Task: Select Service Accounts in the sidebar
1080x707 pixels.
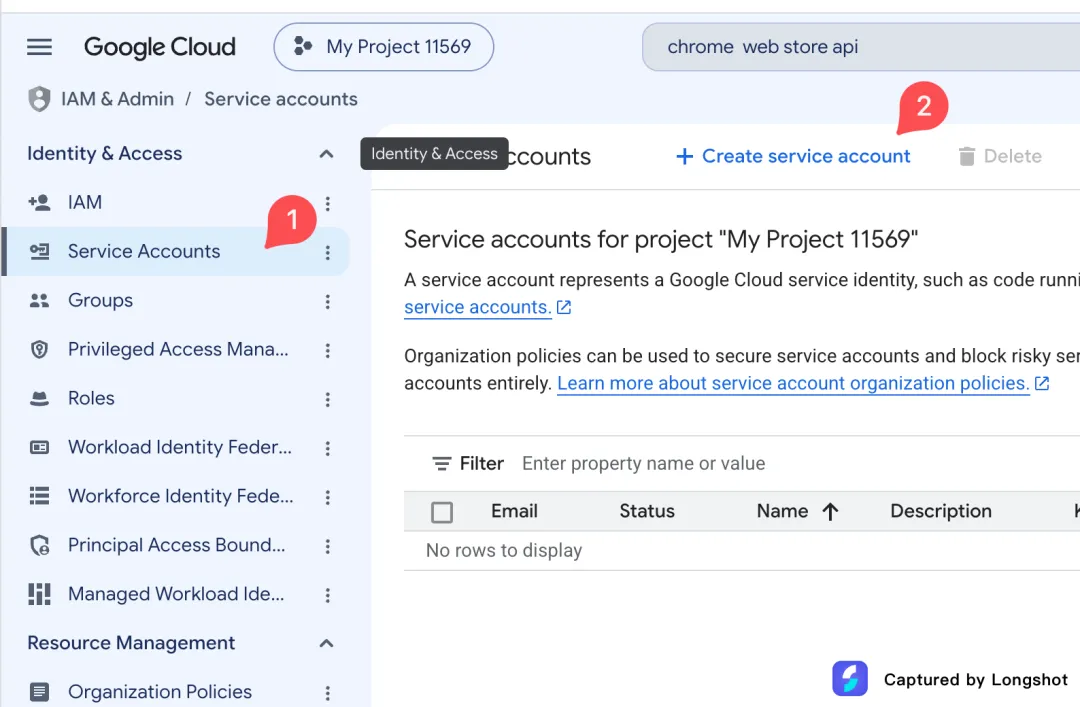Action: [x=176, y=252]
